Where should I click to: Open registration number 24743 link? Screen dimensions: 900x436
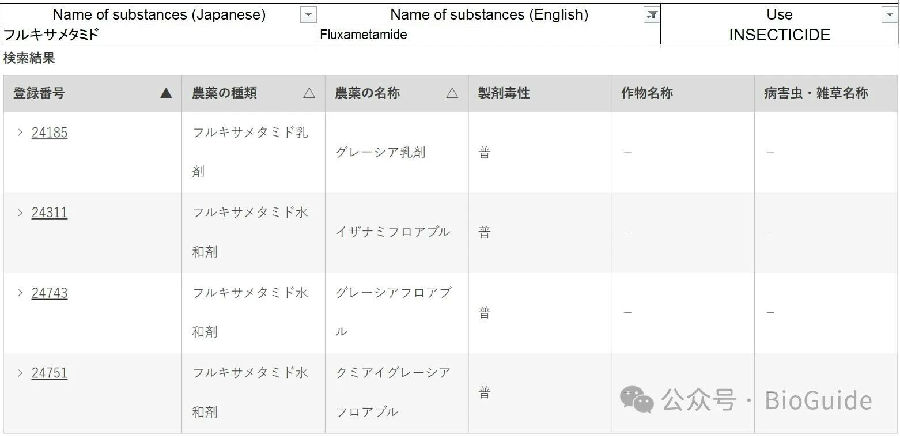pos(49,292)
